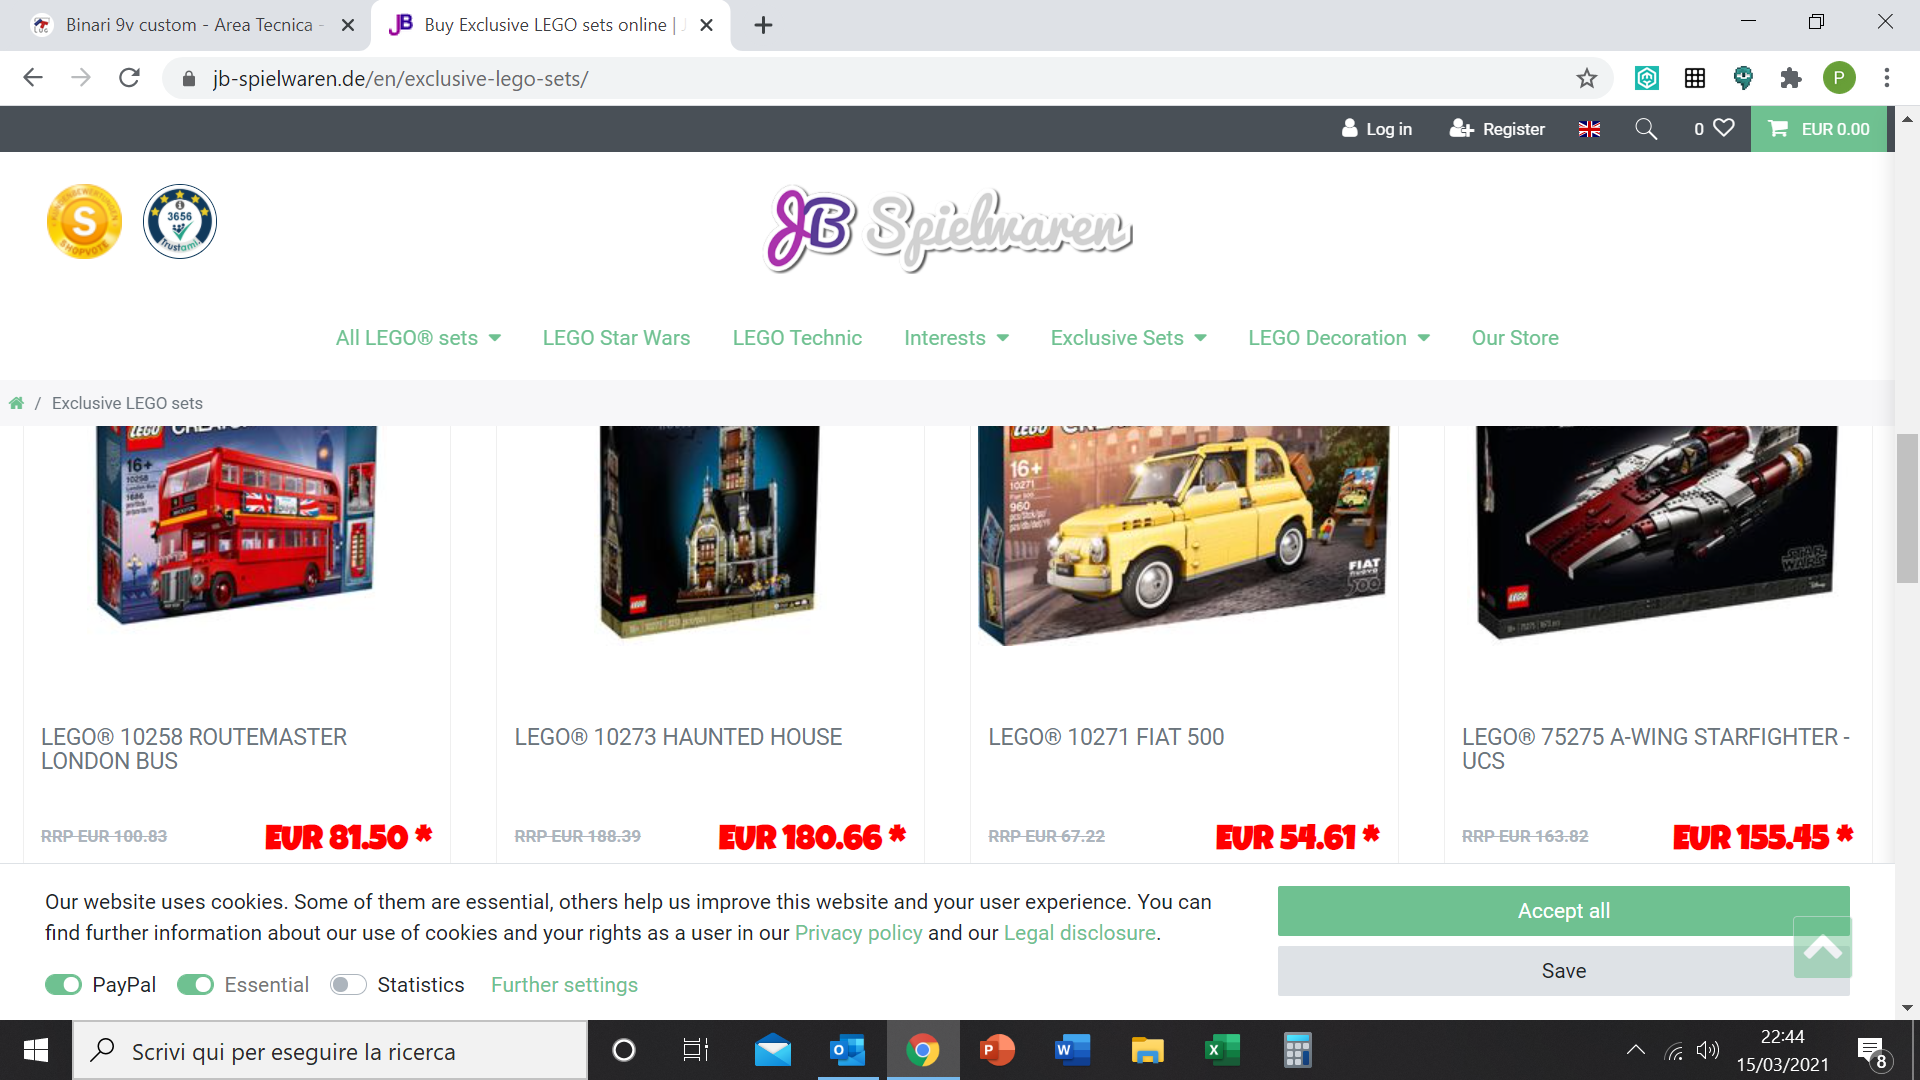Open the LEGO Star Wars menu item
The height and width of the screenshot is (1080, 1920).
coord(616,338)
